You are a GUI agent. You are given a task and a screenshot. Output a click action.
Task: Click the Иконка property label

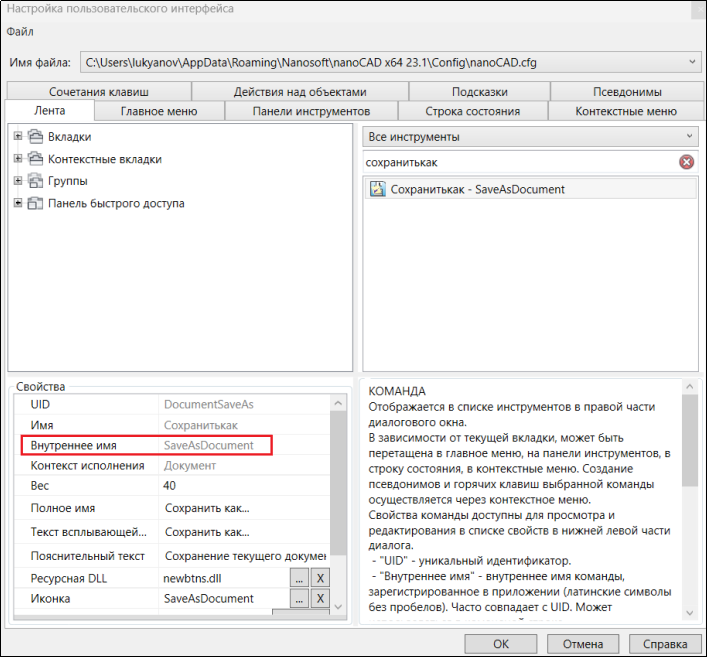point(50,599)
